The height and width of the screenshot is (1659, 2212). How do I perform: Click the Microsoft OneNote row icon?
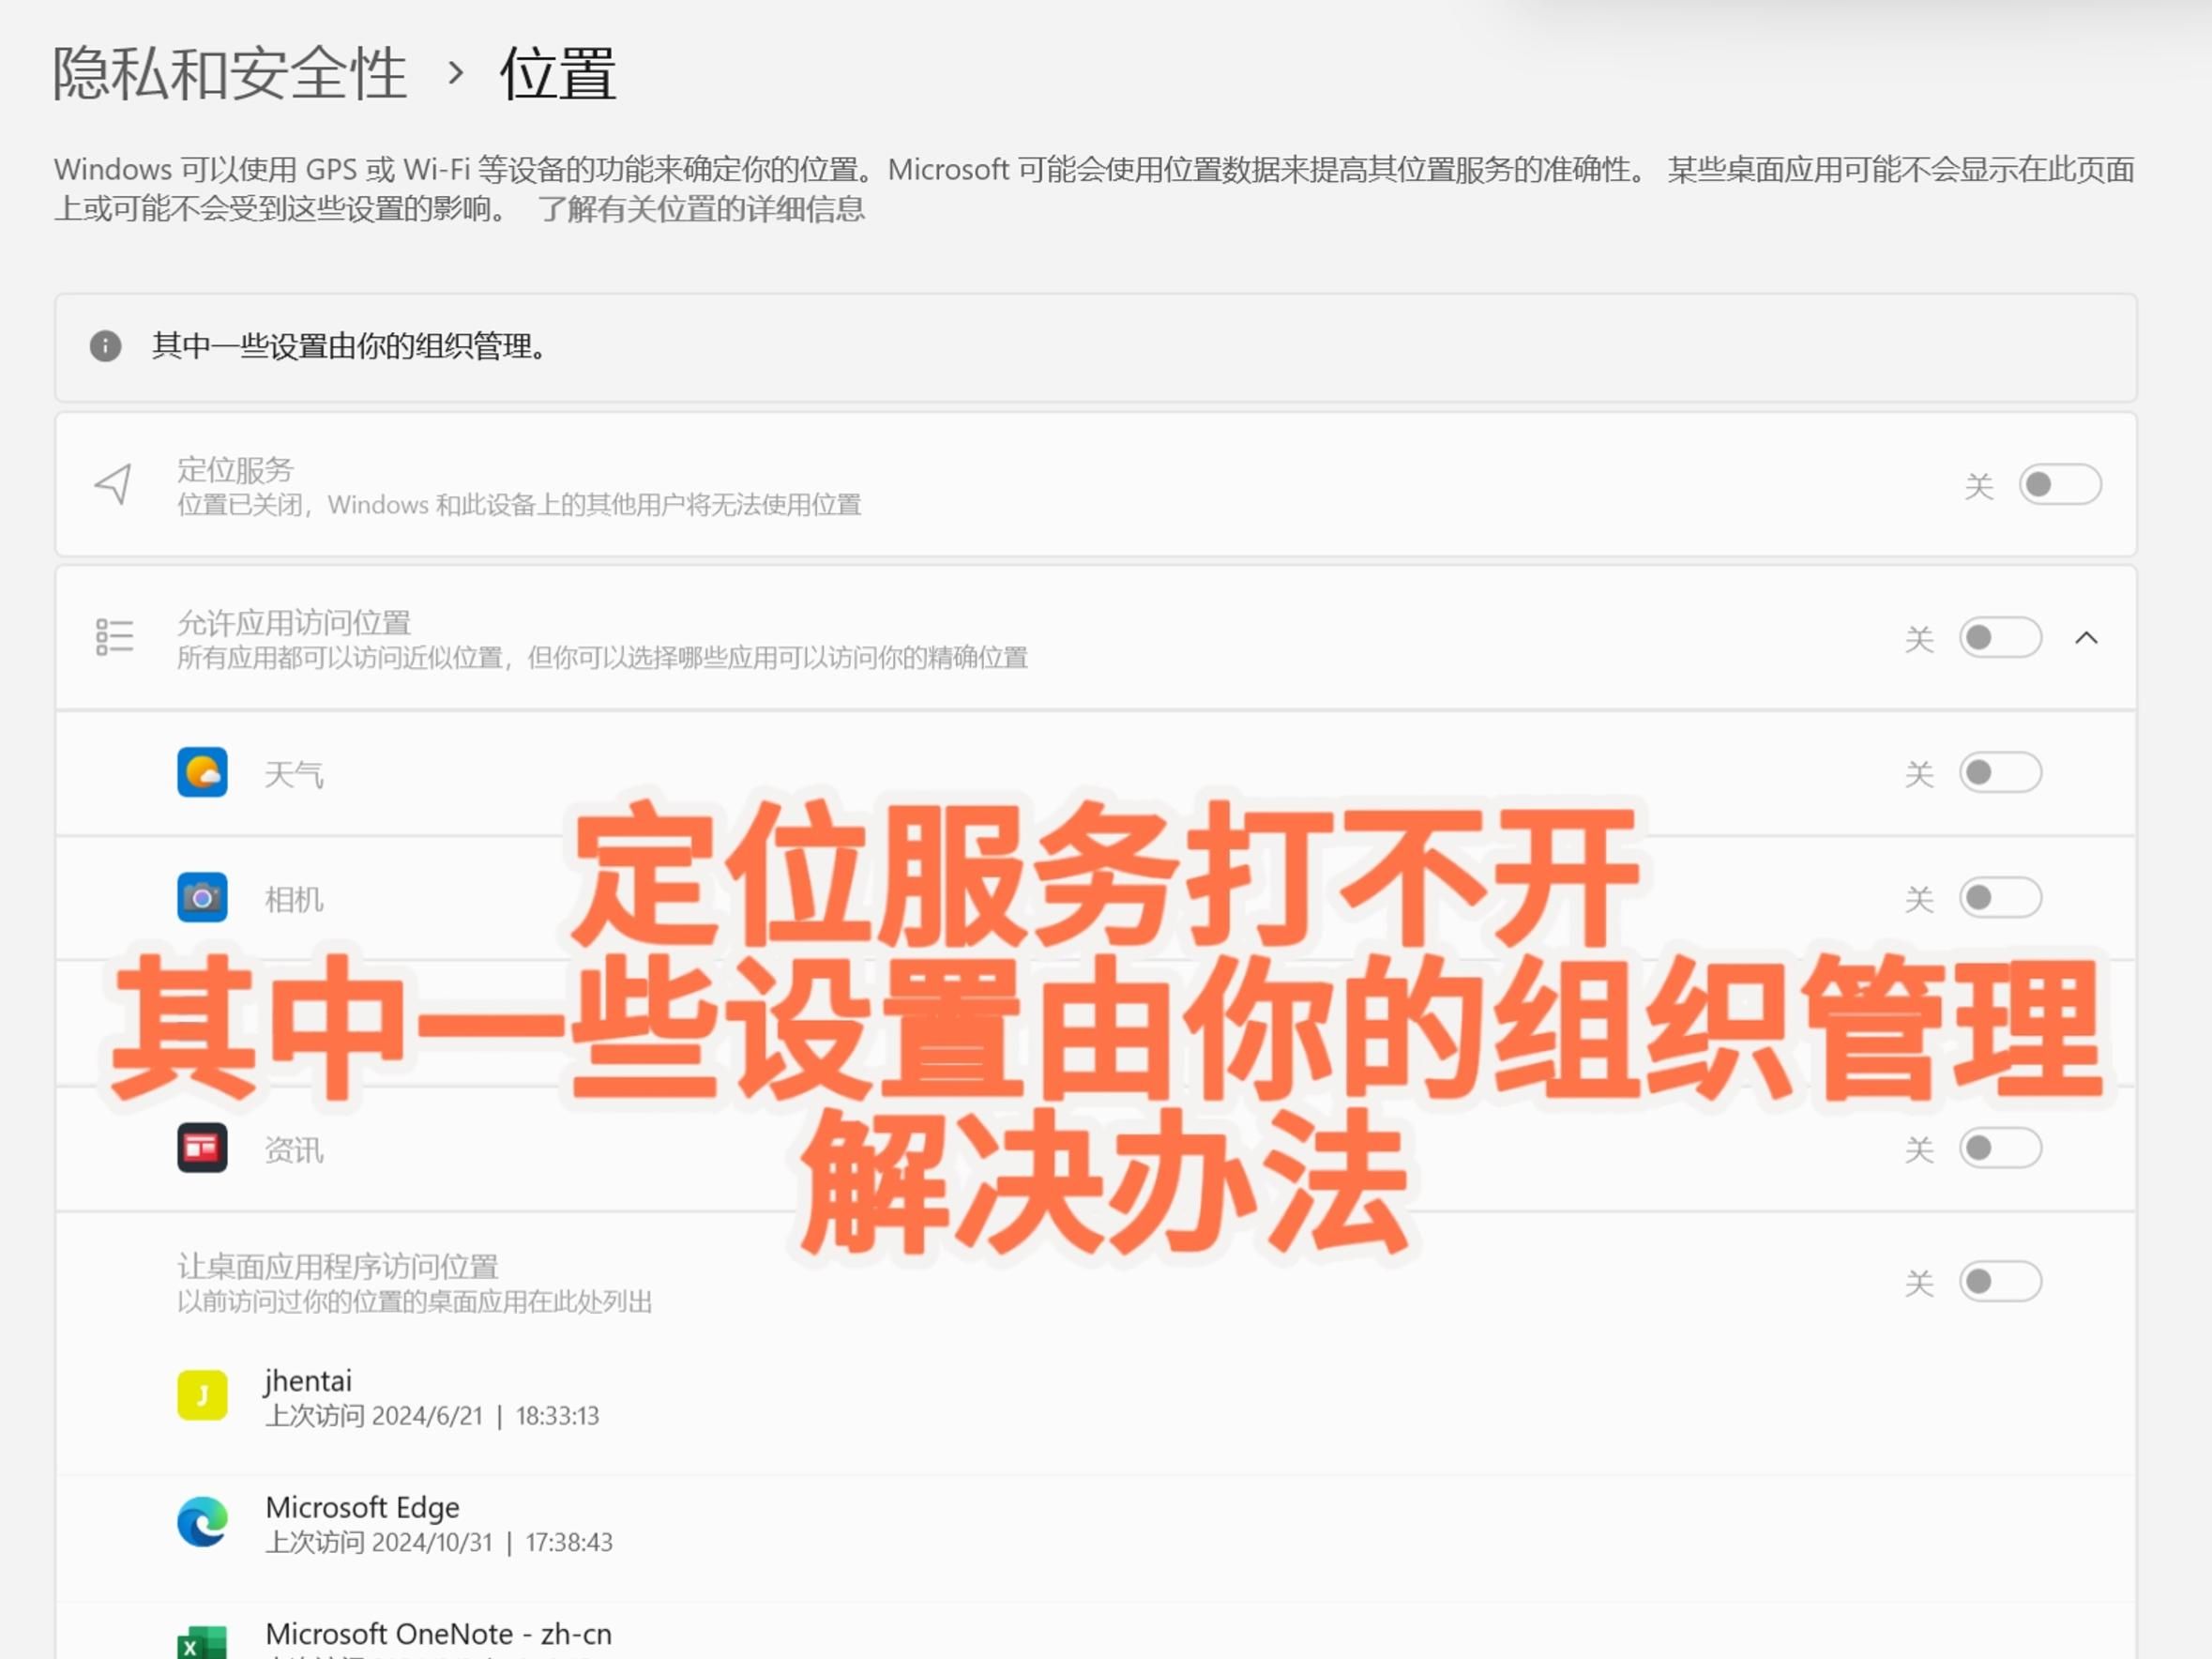tap(202, 1642)
